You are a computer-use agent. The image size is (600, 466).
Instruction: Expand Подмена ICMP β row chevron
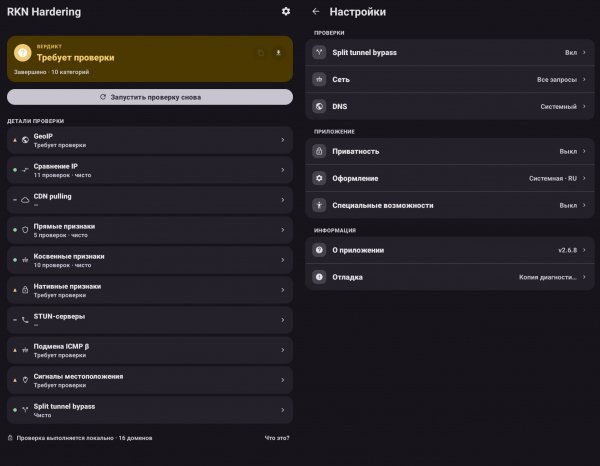[283, 350]
